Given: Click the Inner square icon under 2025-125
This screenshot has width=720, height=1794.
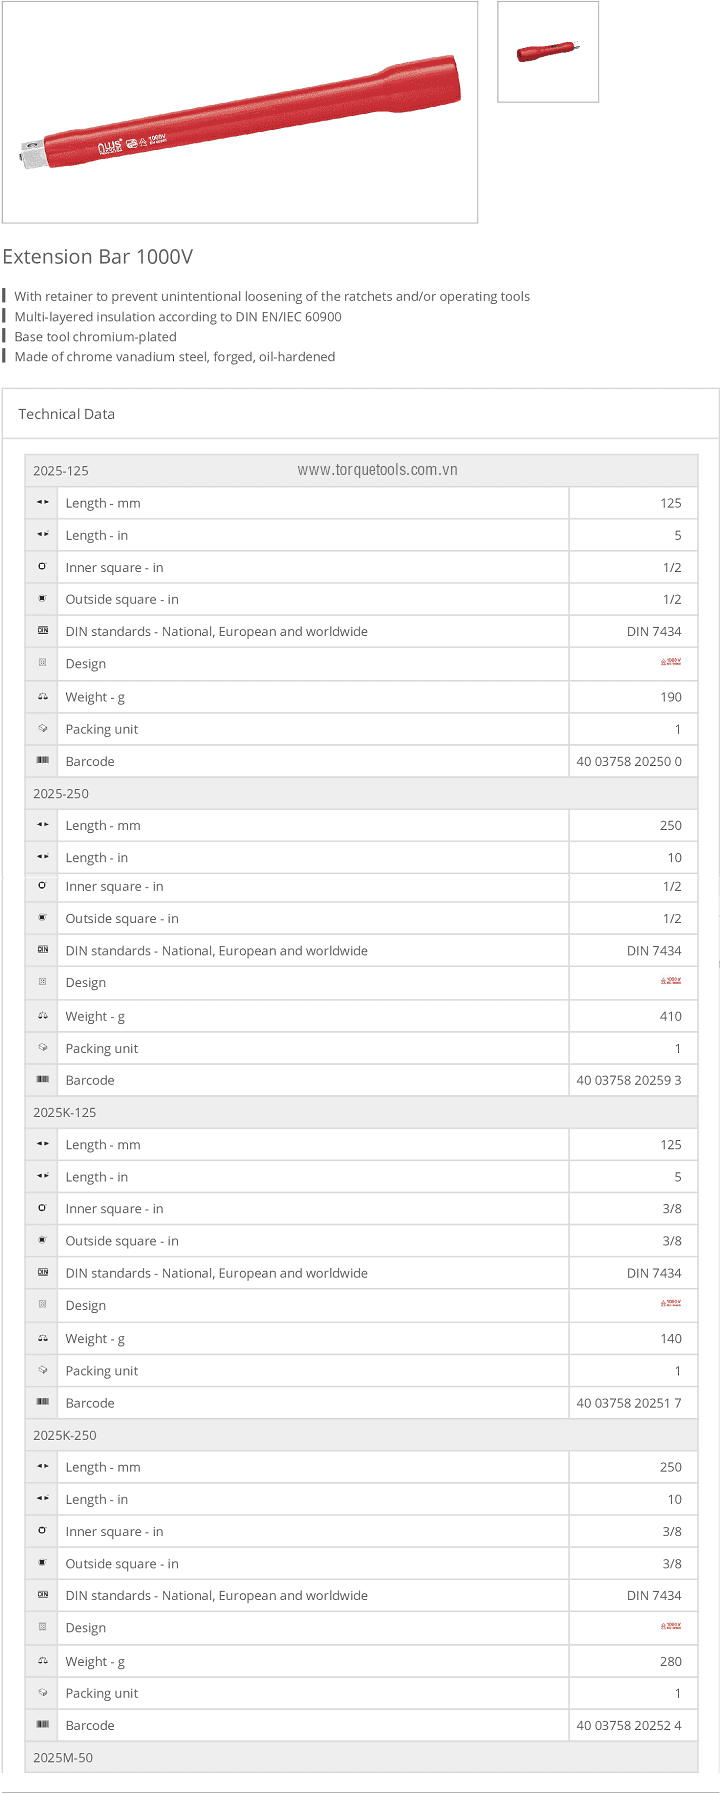Looking at the screenshot, I should [42, 567].
